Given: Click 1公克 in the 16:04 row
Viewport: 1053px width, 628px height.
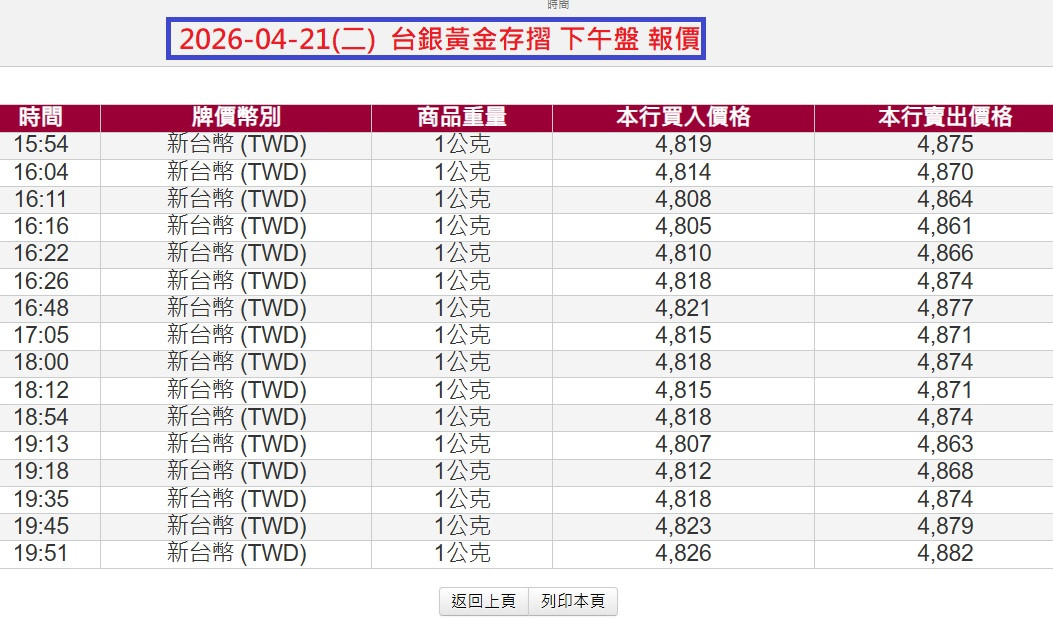Looking at the screenshot, I should tap(462, 172).
